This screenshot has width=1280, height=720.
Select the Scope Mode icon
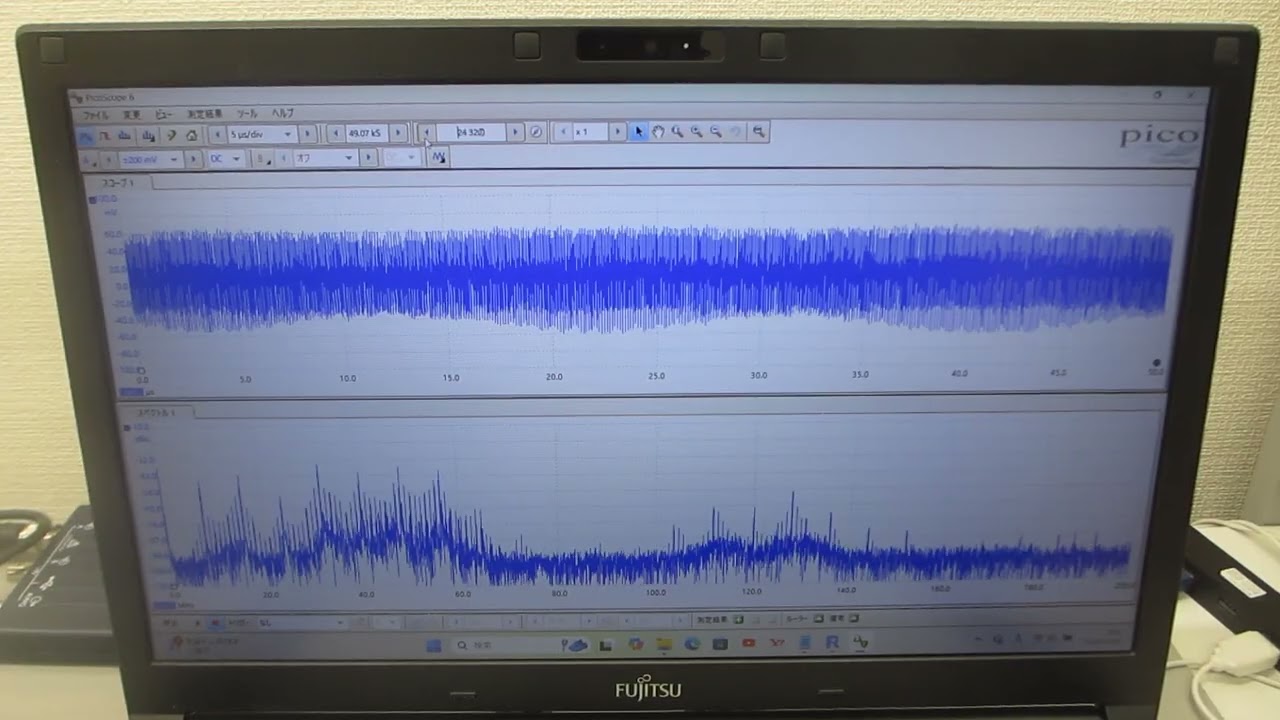pyautogui.click(x=85, y=135)
